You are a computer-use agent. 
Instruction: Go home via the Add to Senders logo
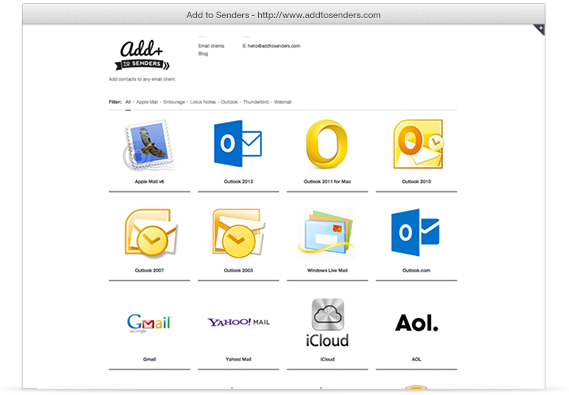coord(142,55)
